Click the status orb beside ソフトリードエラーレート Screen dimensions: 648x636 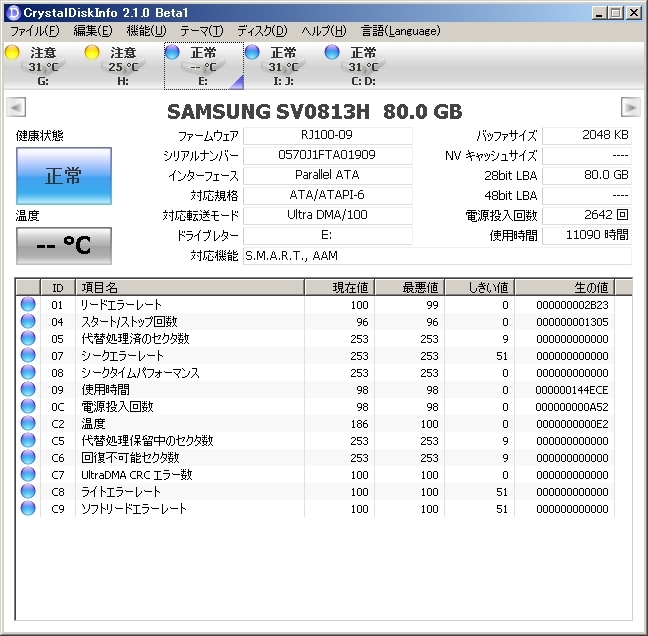click(28, 509)
